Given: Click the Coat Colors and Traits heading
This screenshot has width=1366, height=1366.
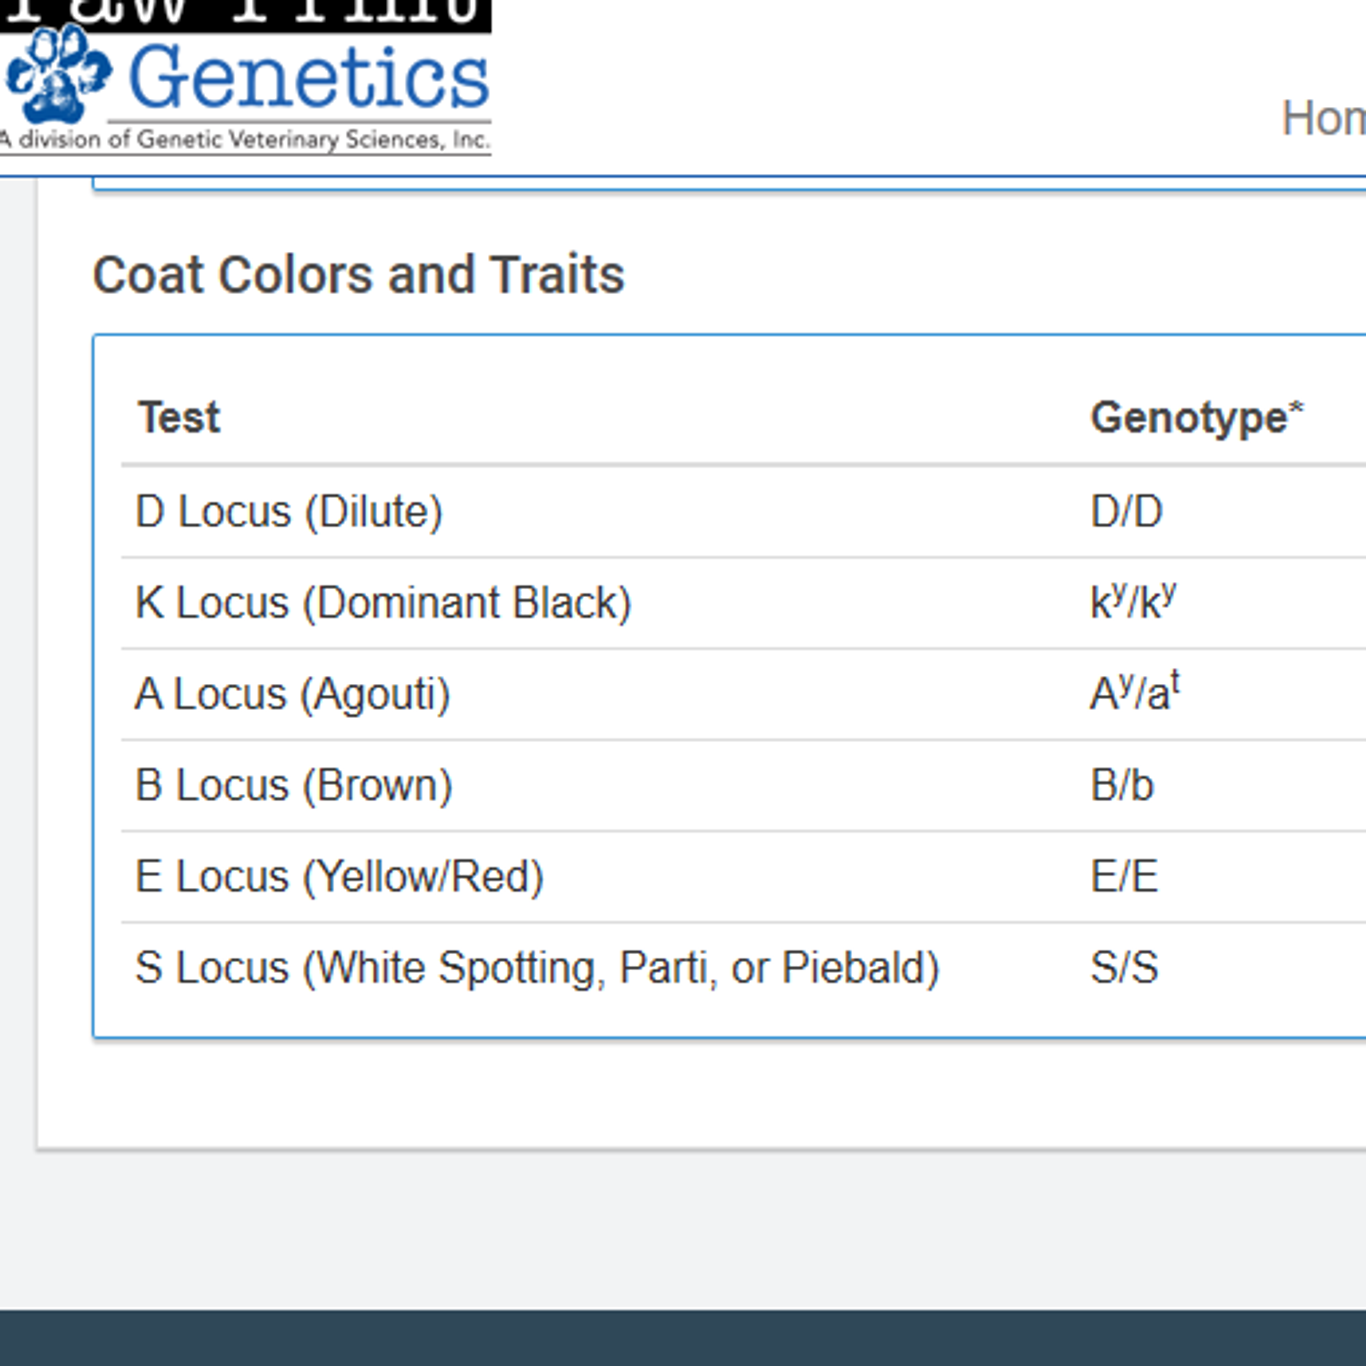Looking at the screenshot, I should click(x=358, y=275).
